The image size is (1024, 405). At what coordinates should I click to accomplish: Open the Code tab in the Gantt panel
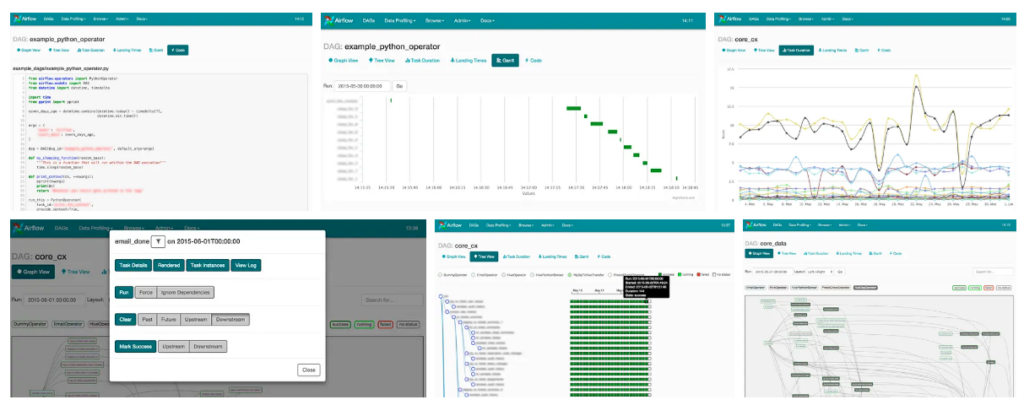point(534,60)
